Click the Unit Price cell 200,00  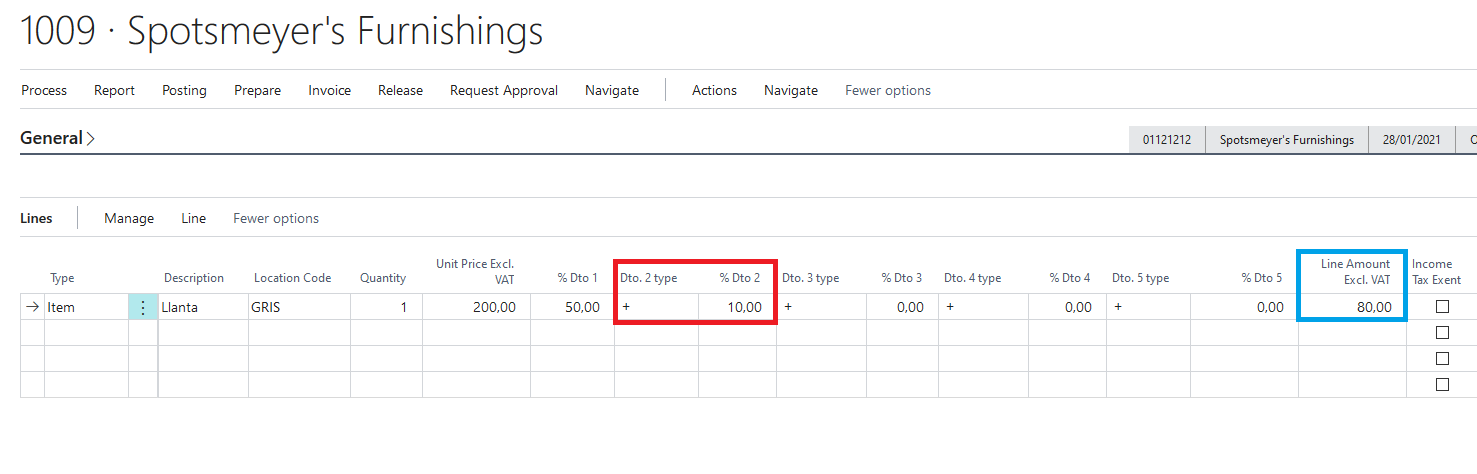click(476, 307)
